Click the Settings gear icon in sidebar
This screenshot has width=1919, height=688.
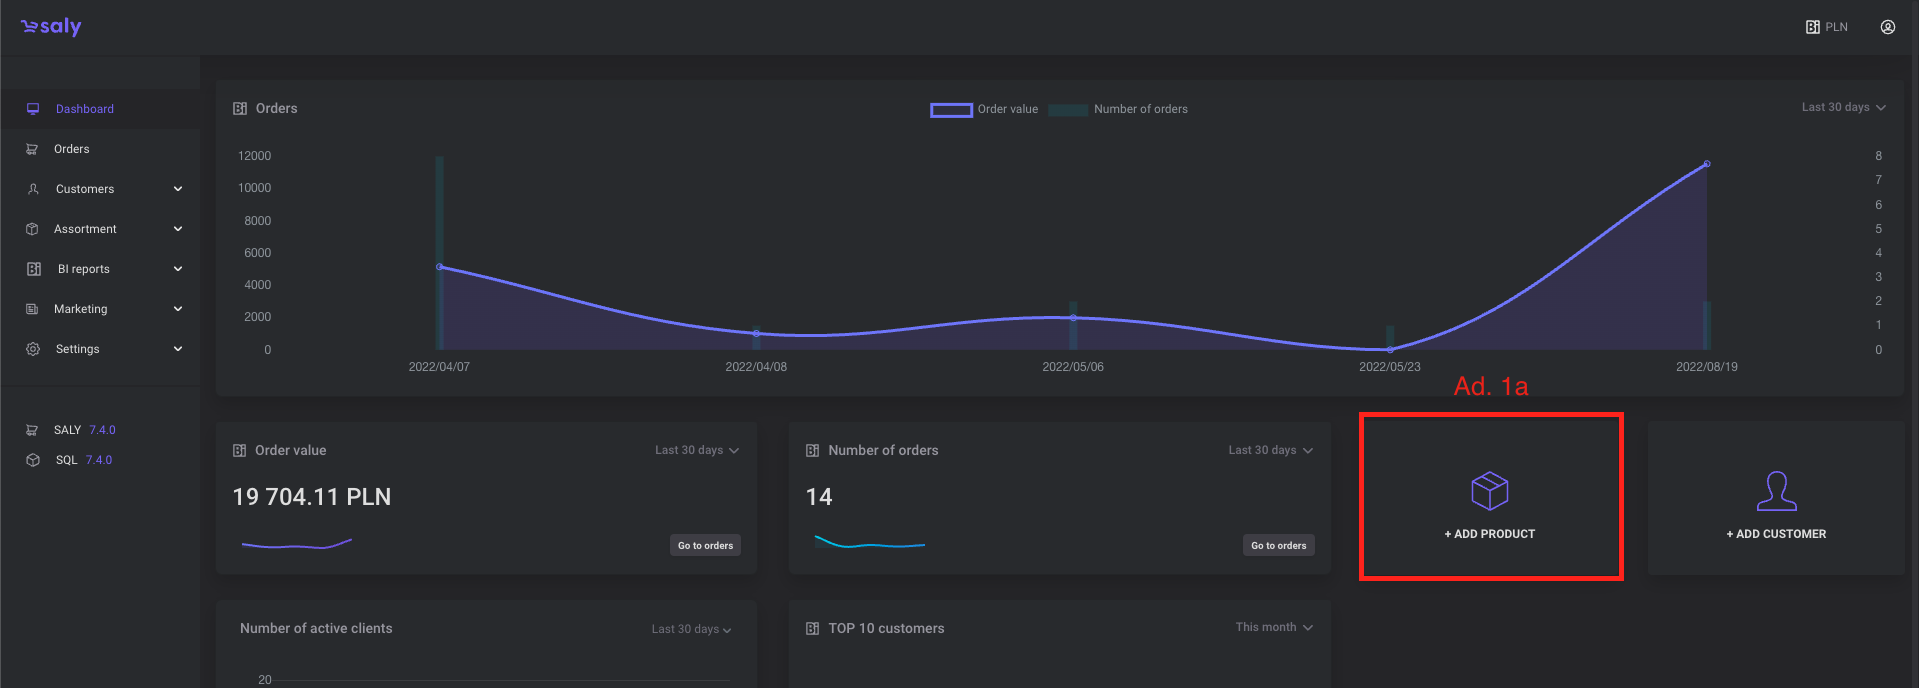[x=33, y=349]
